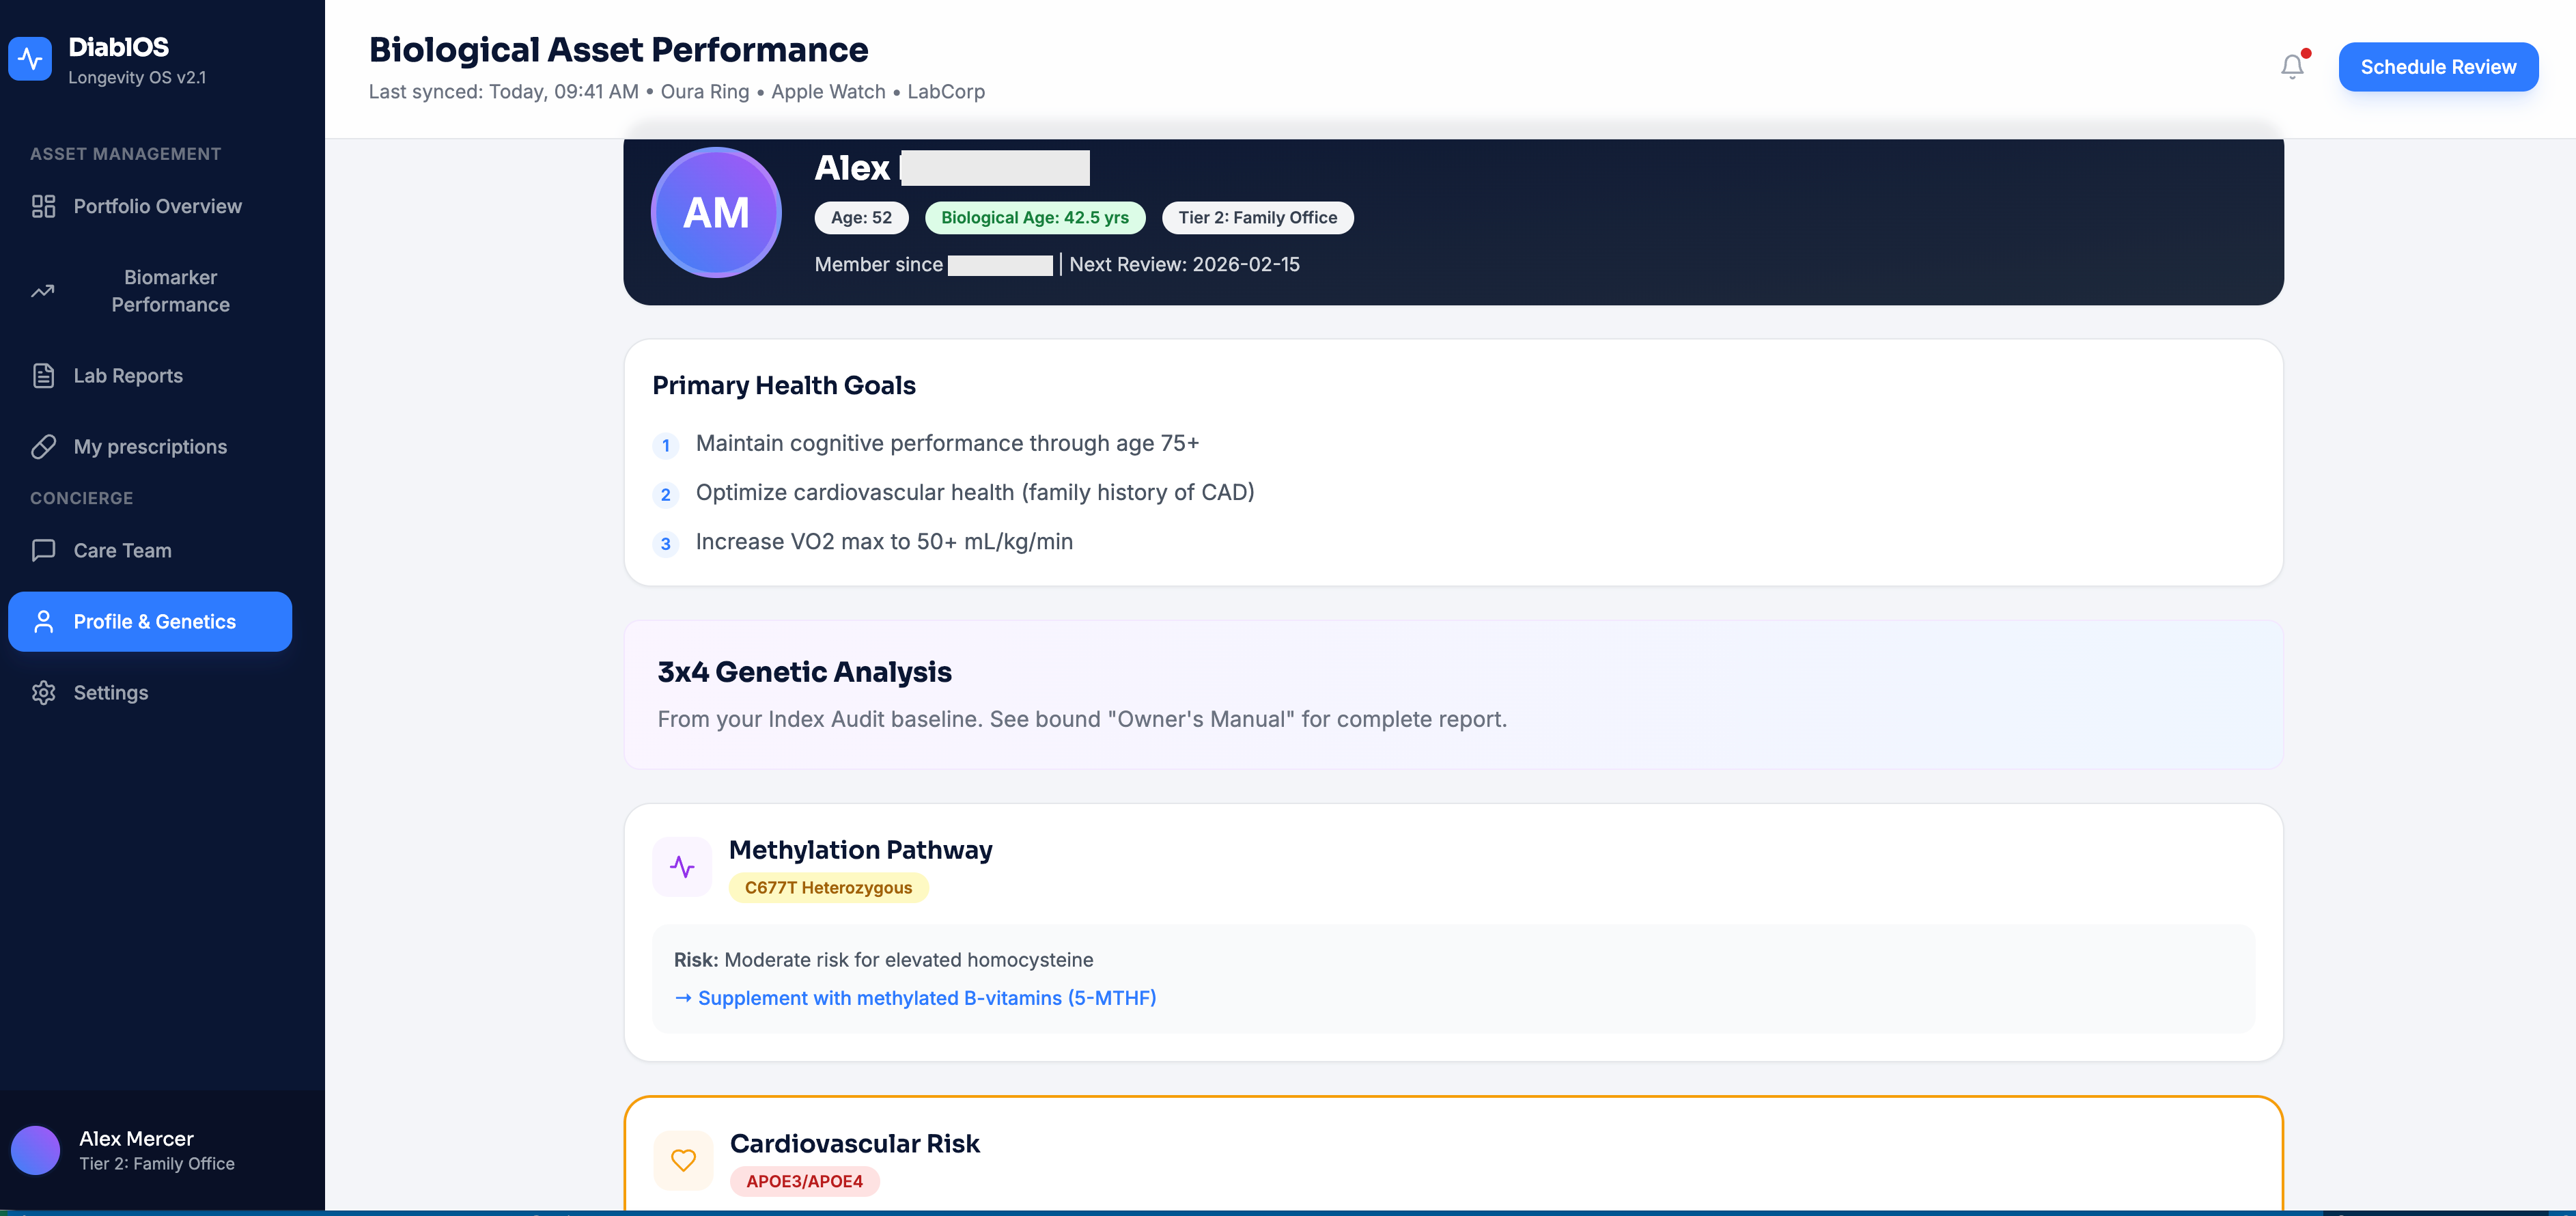Open Settings from the sidebar

pos(111,692)
